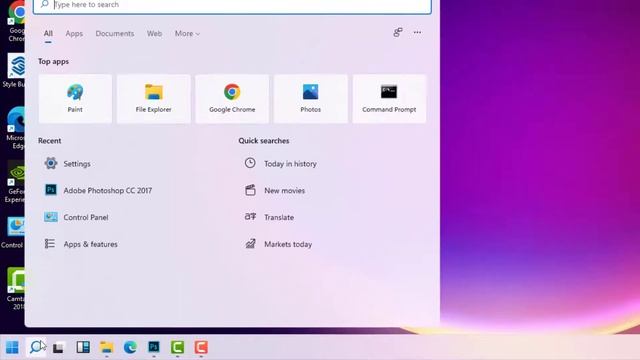Open Camtasia desktop shortcut

pos(16,289)
